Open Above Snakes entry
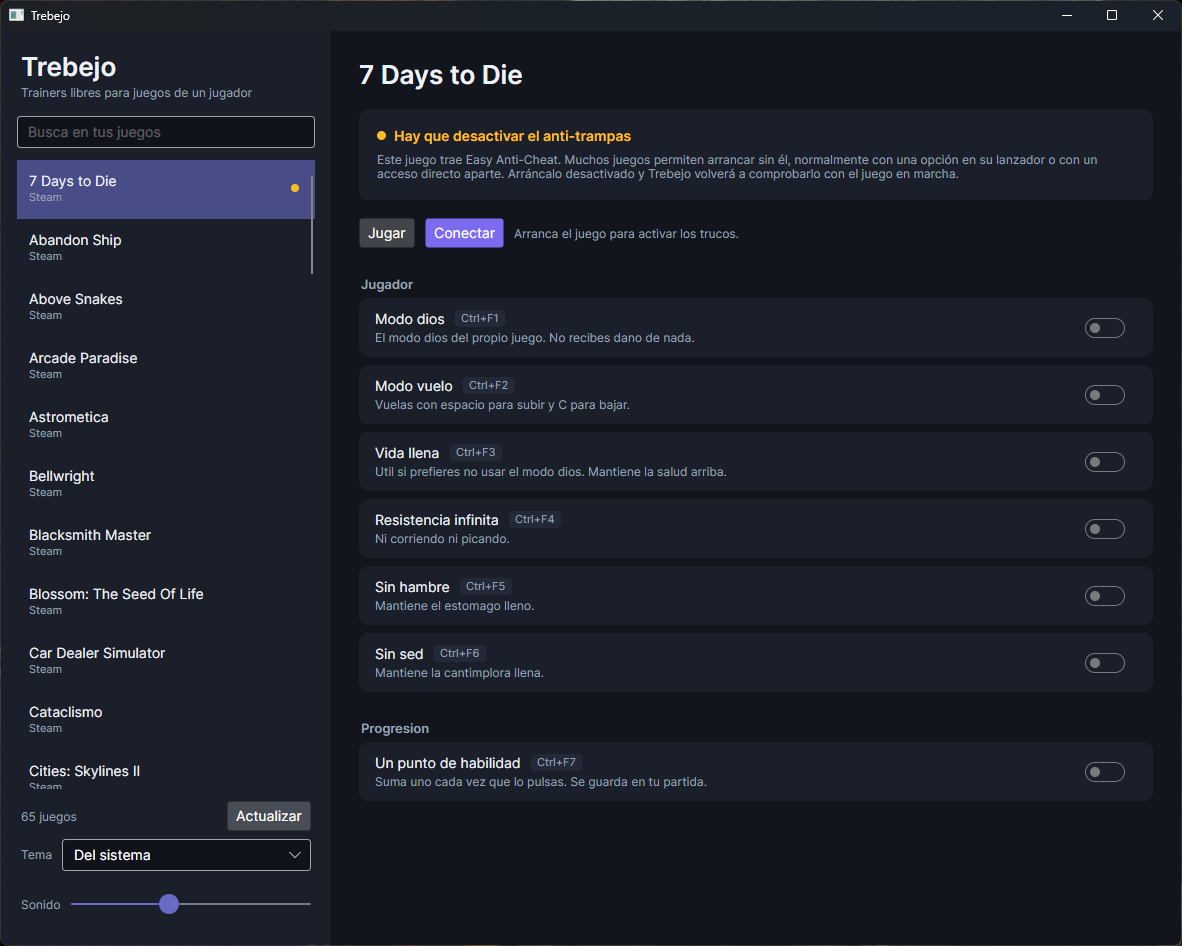 [164, 307]
